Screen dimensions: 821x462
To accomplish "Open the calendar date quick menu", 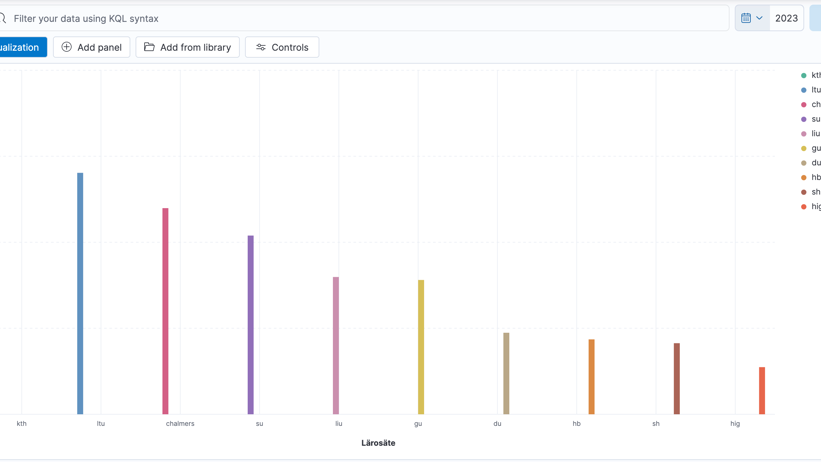I will click(x=752, y=18).
